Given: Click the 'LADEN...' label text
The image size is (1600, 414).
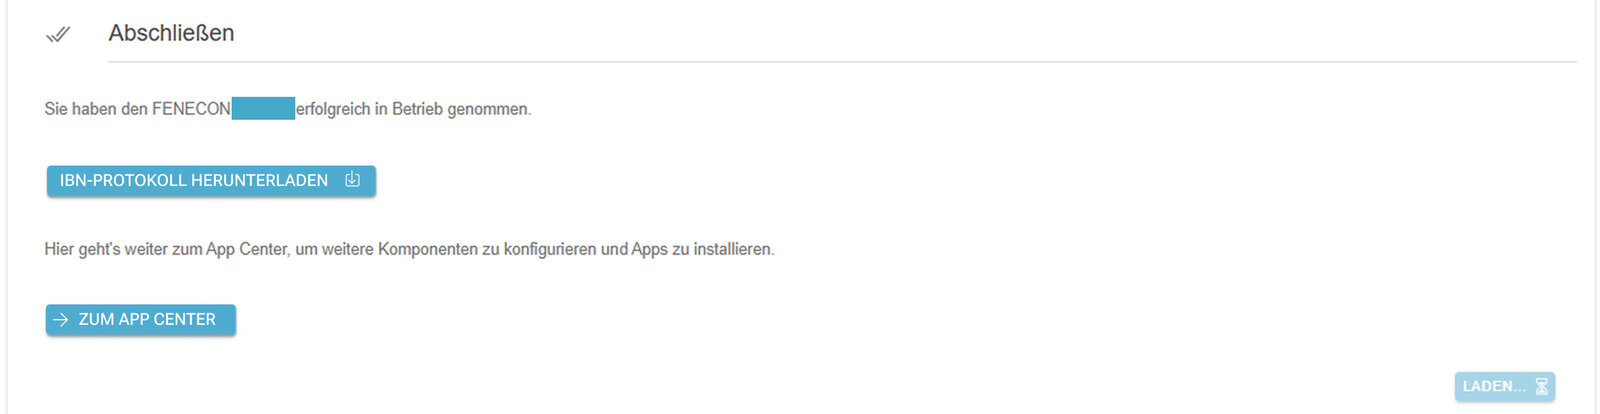Looking at the screenshot, I should click(x=1494, y=386).
